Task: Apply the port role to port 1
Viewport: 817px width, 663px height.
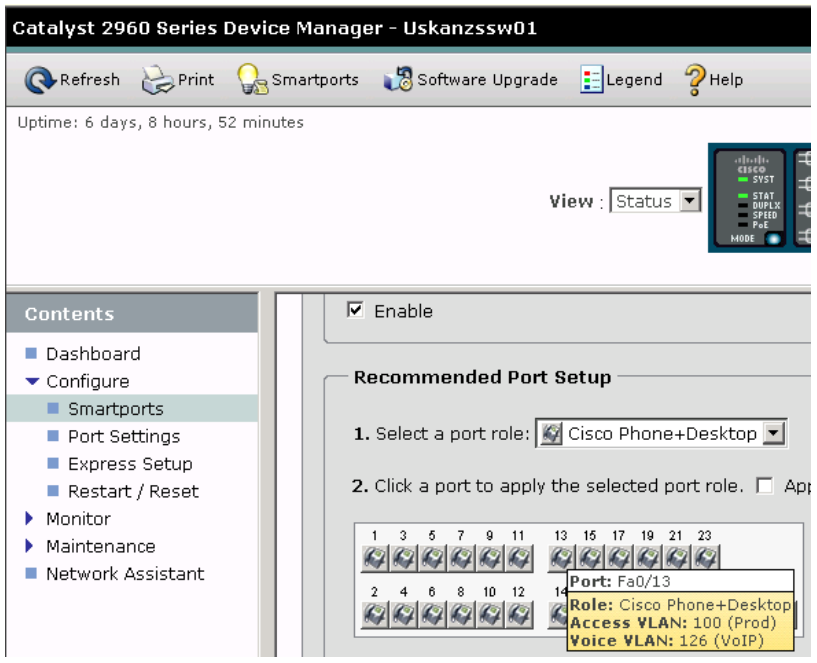Action: (372, 557)
